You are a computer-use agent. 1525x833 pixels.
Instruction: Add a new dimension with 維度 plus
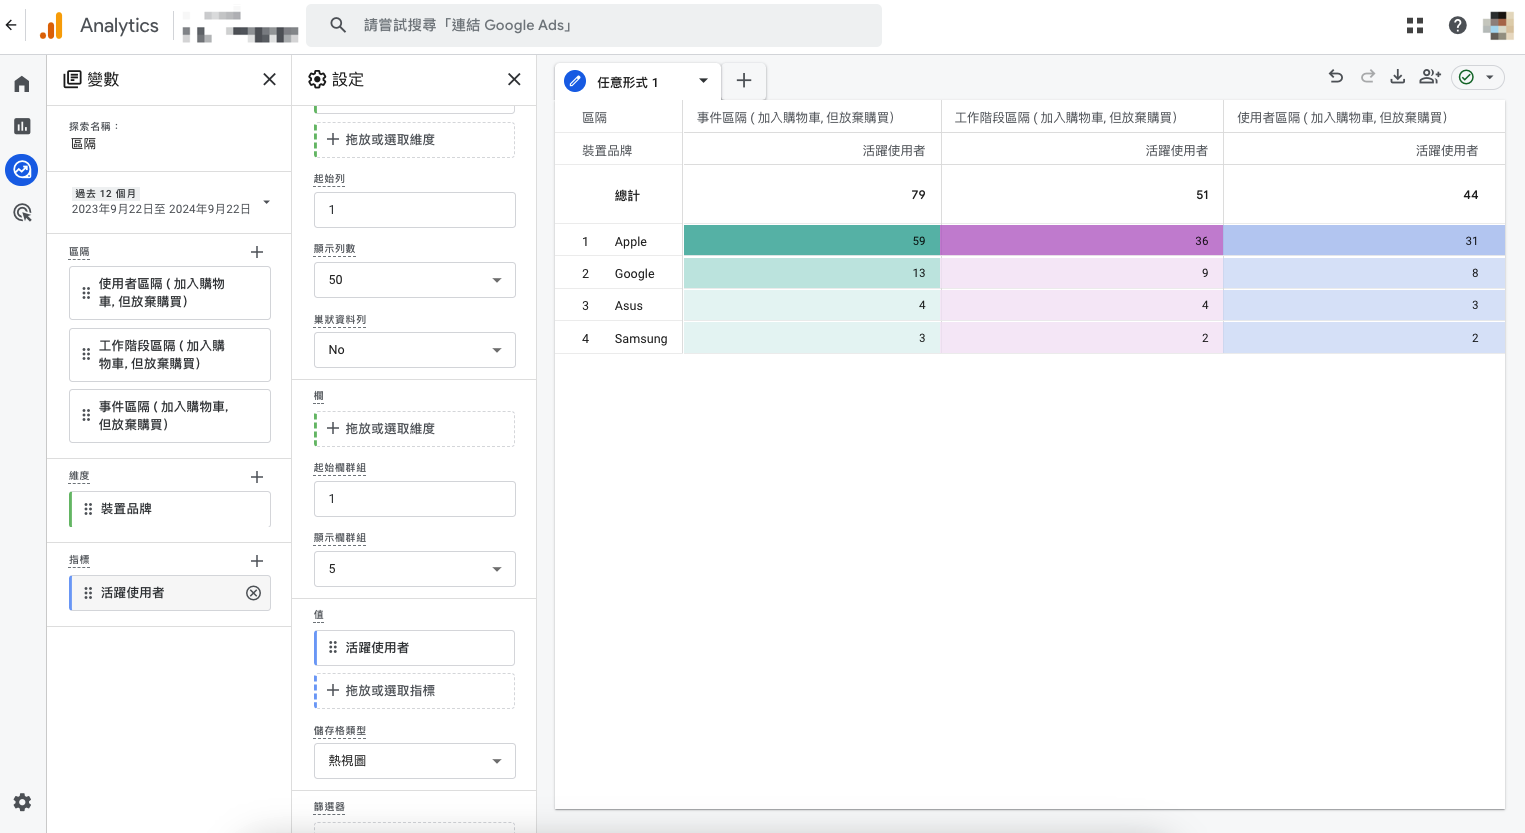click(x=257, y=477)
